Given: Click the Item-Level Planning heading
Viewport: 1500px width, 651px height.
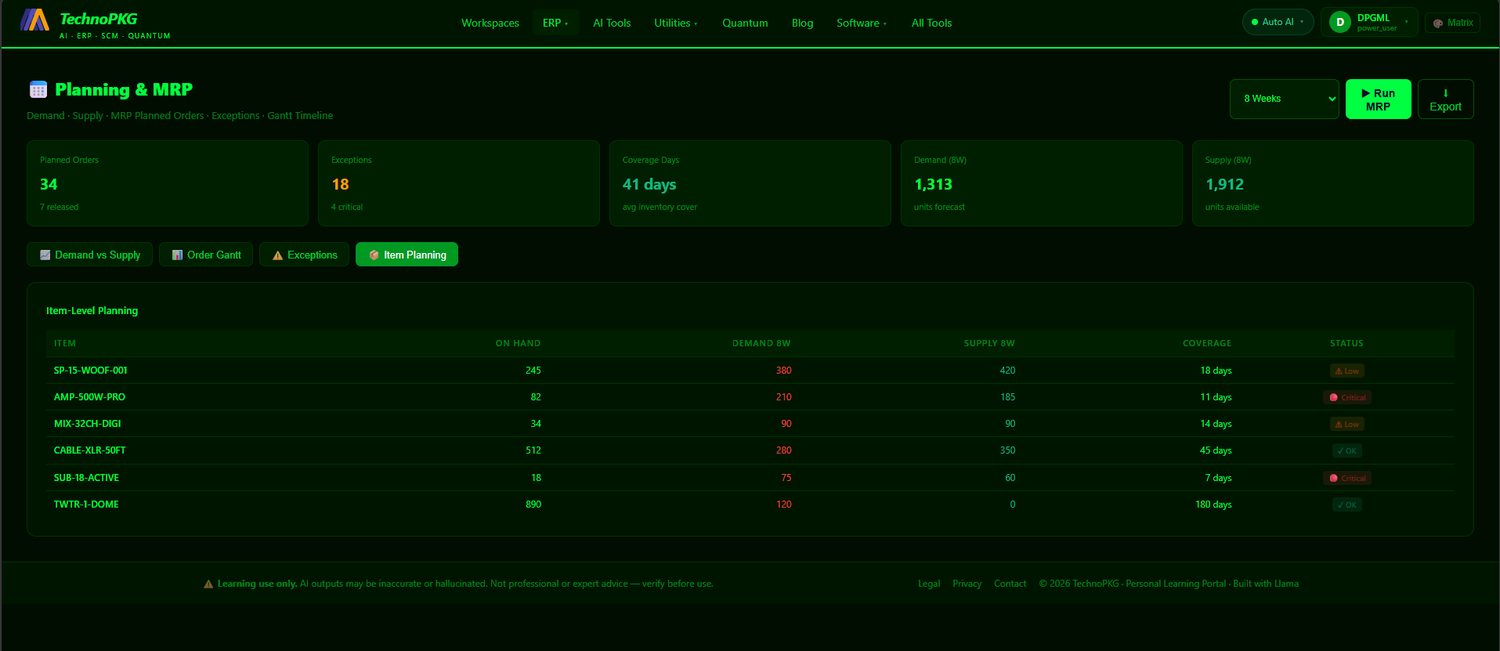Looking at the screenshot, I should (92, 310).
